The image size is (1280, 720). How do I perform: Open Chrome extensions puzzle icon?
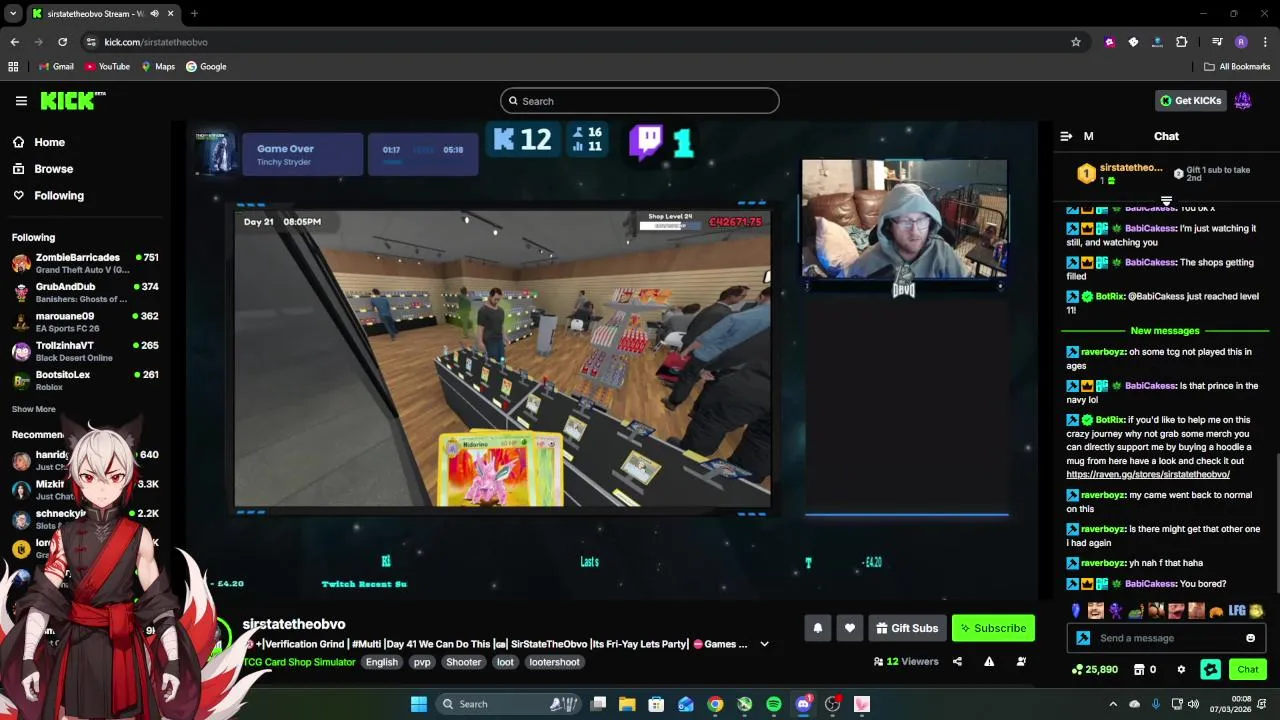pyautogui.click(x=1181, y=42)
